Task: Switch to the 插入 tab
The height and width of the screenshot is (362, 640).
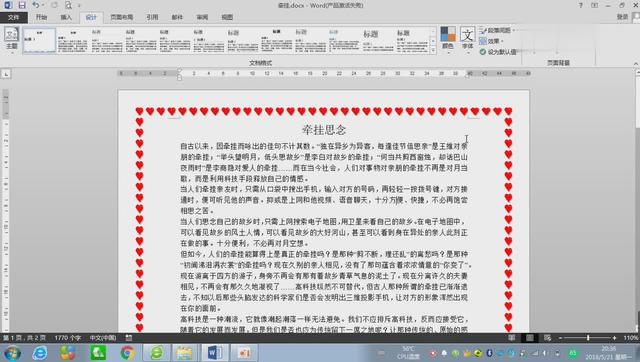Action: pyautogui.click(x=66, y=17)
